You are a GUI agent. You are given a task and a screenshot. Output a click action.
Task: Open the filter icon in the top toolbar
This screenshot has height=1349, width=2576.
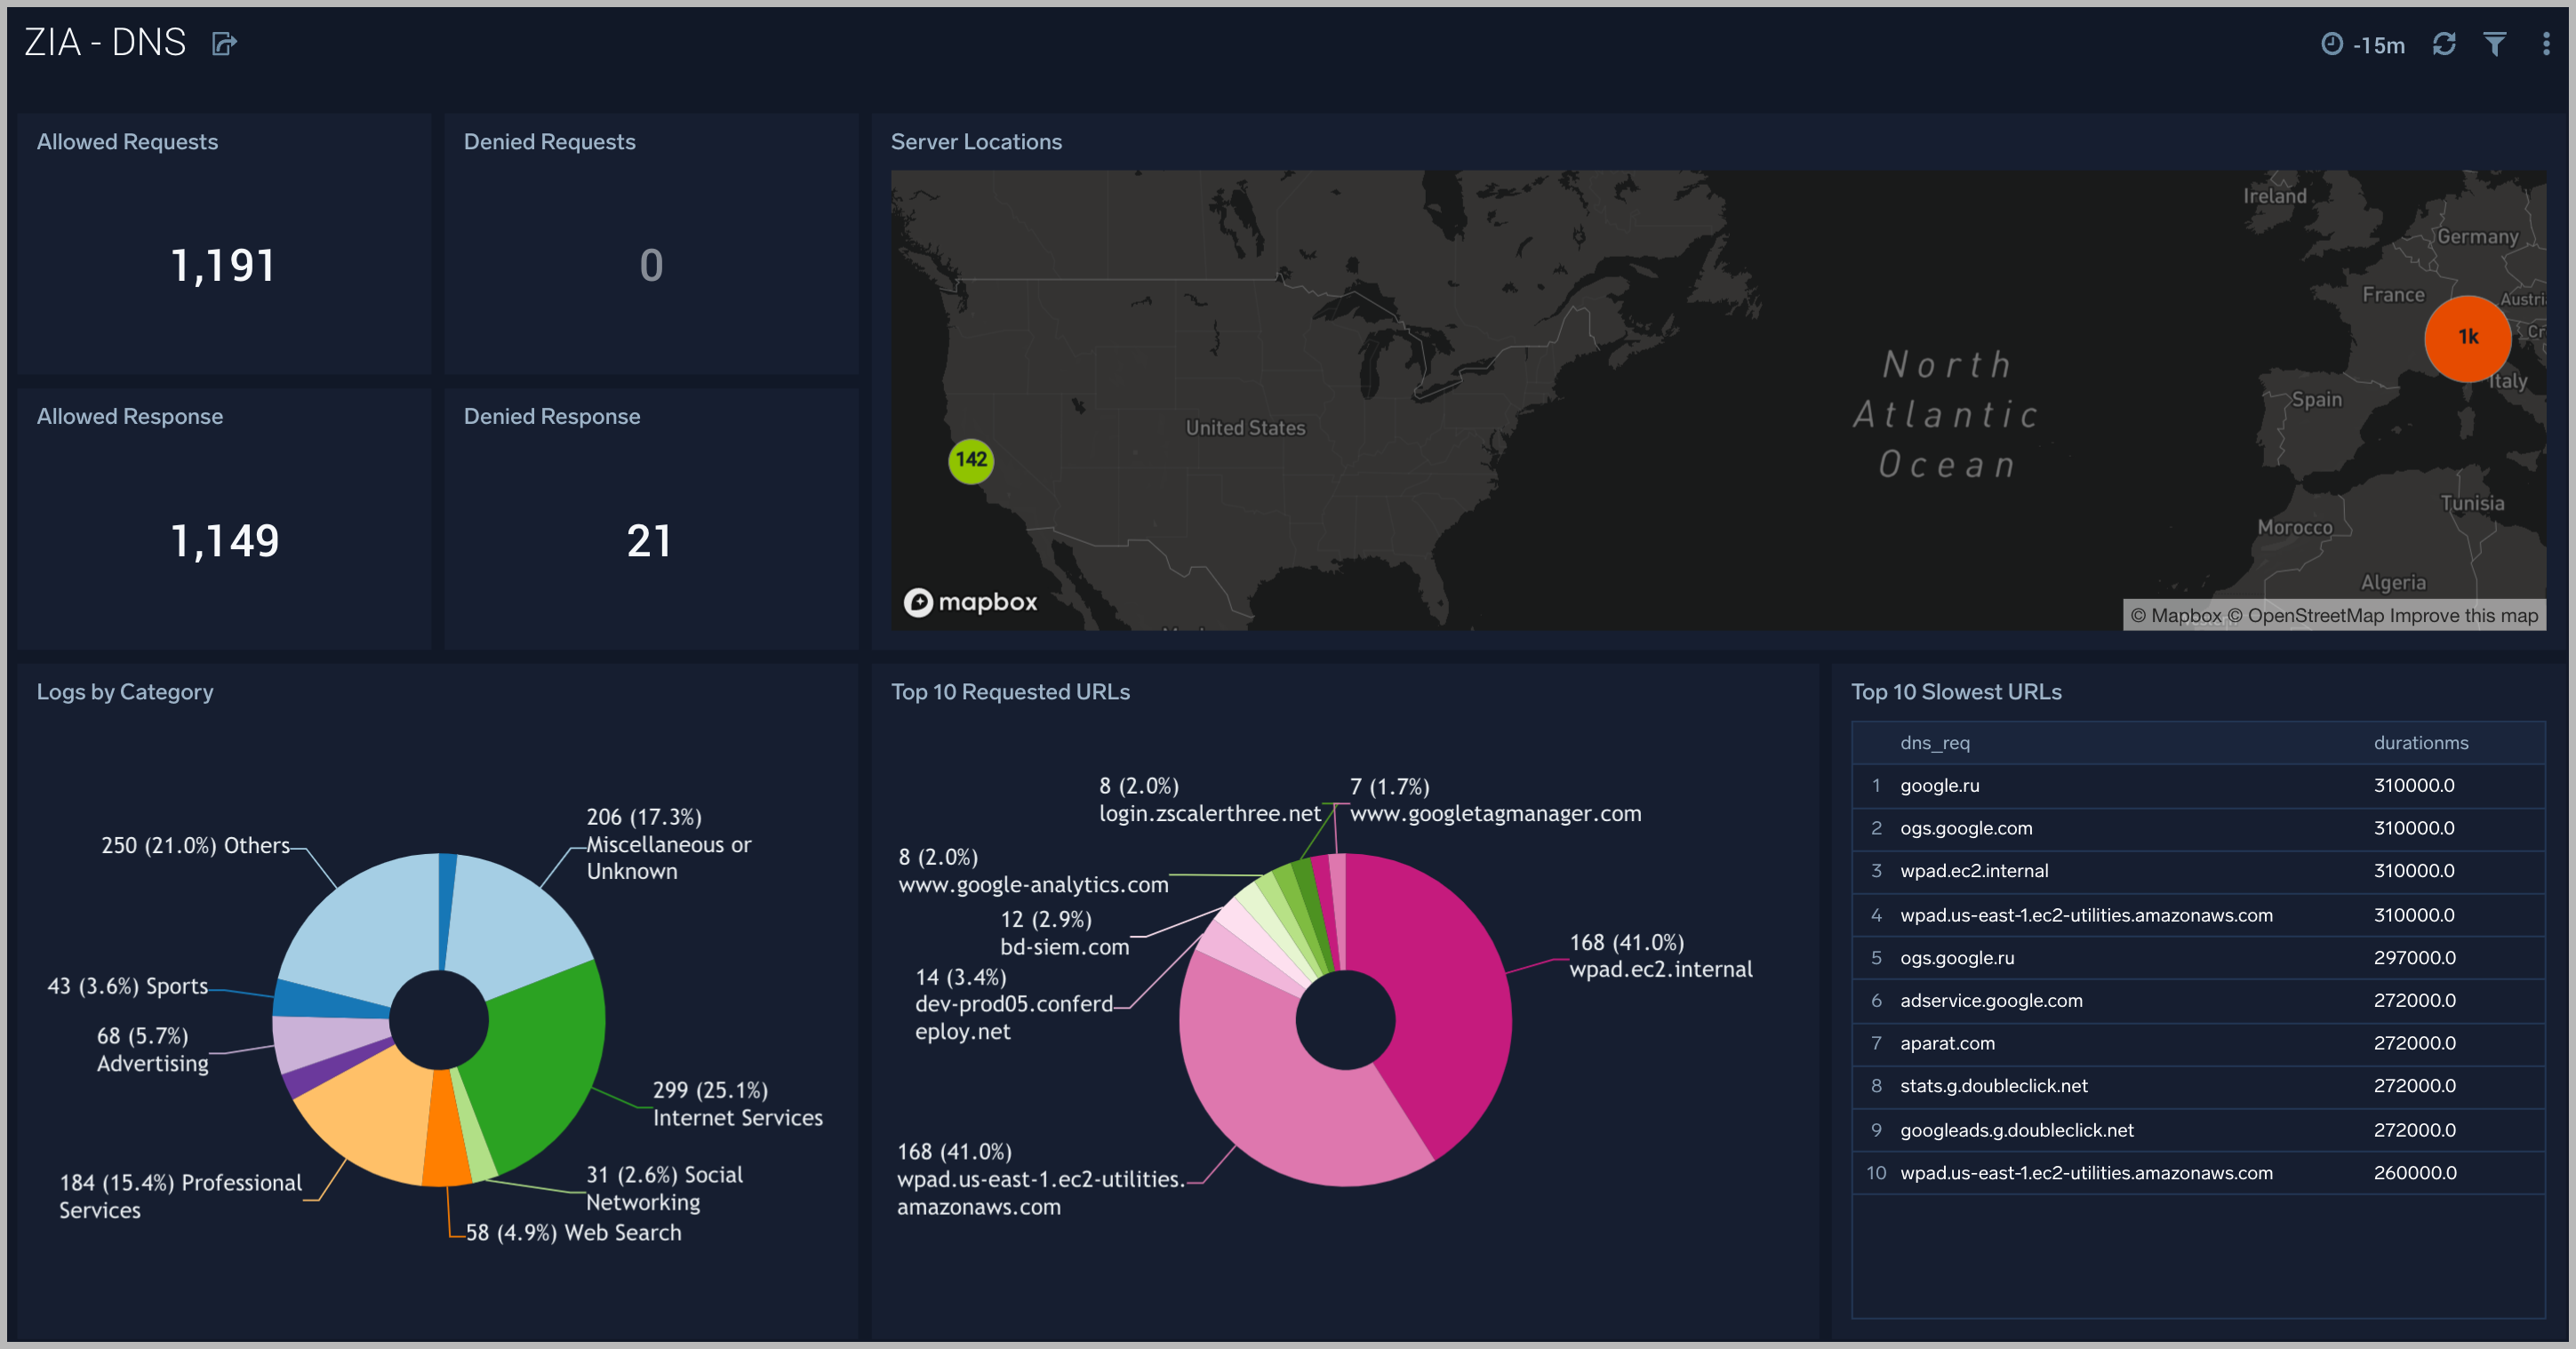[2494, 44]
